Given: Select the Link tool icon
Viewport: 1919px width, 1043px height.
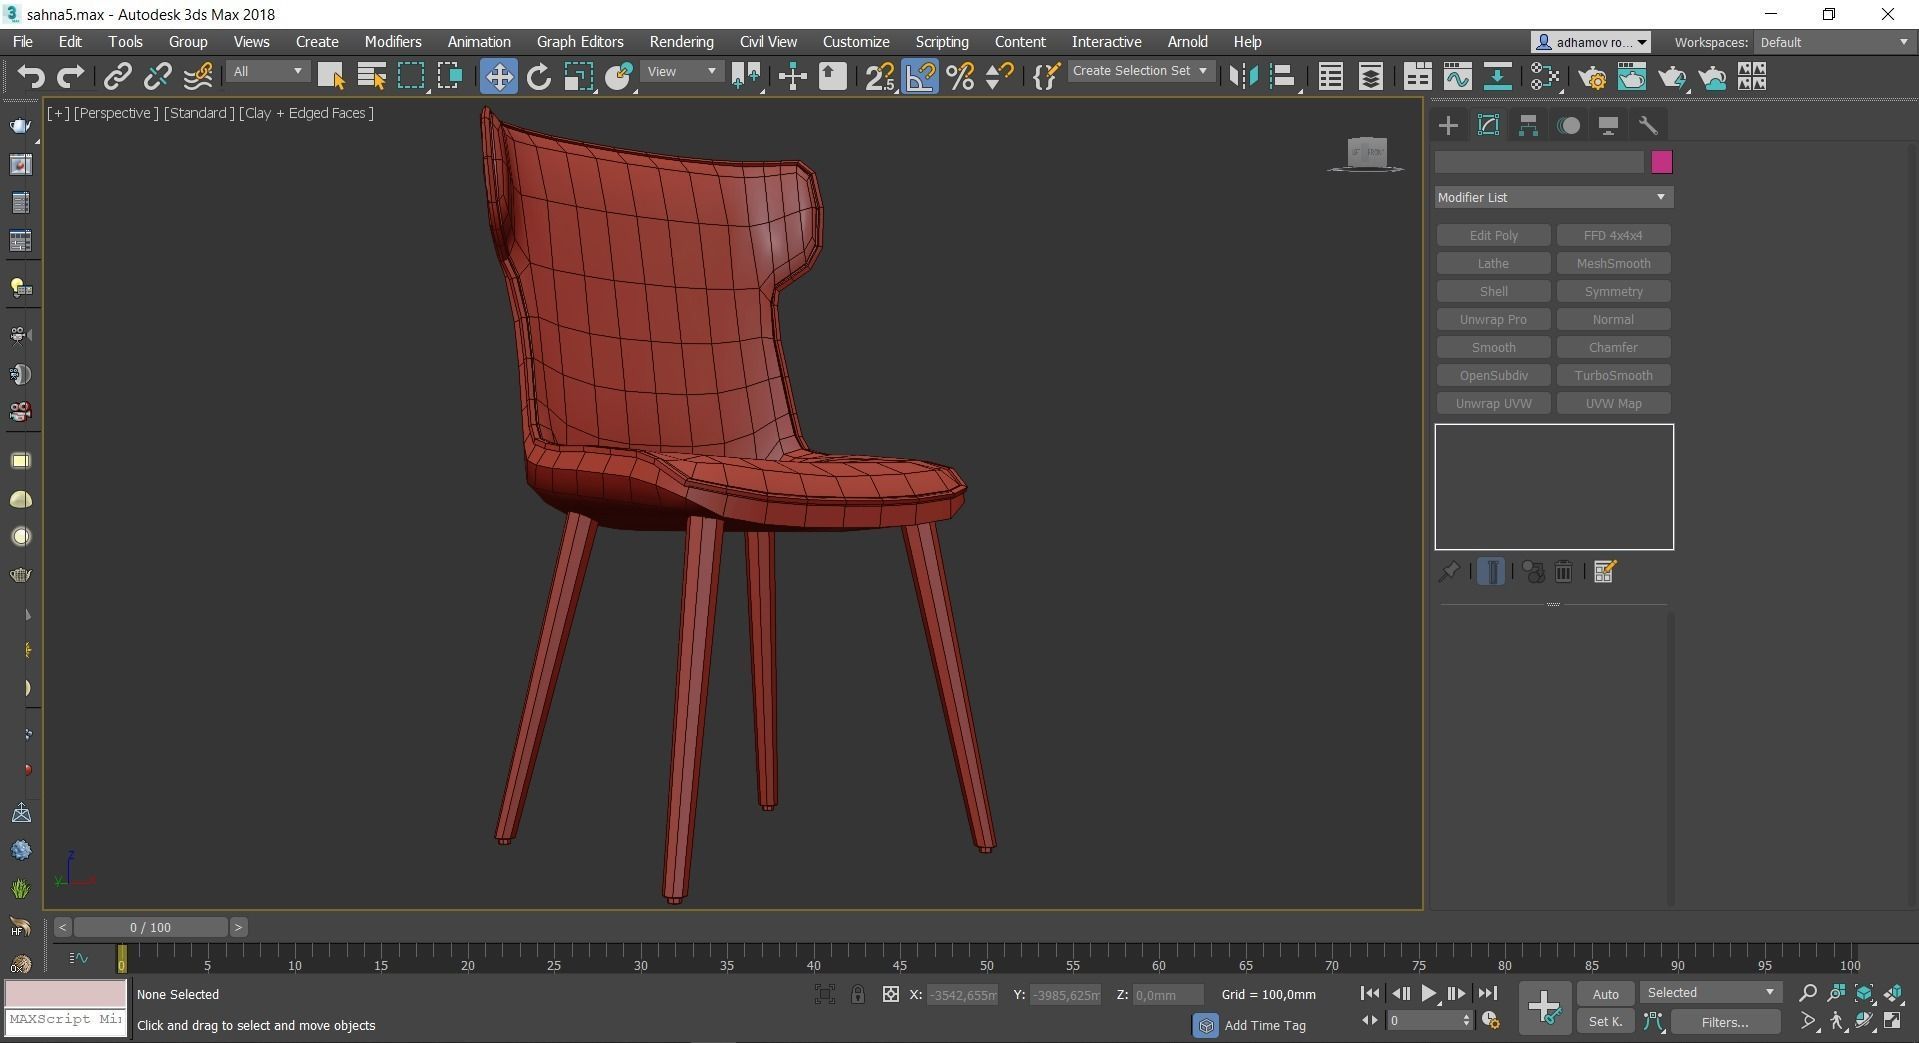Looking at the screenshot, I should [118, 77].
